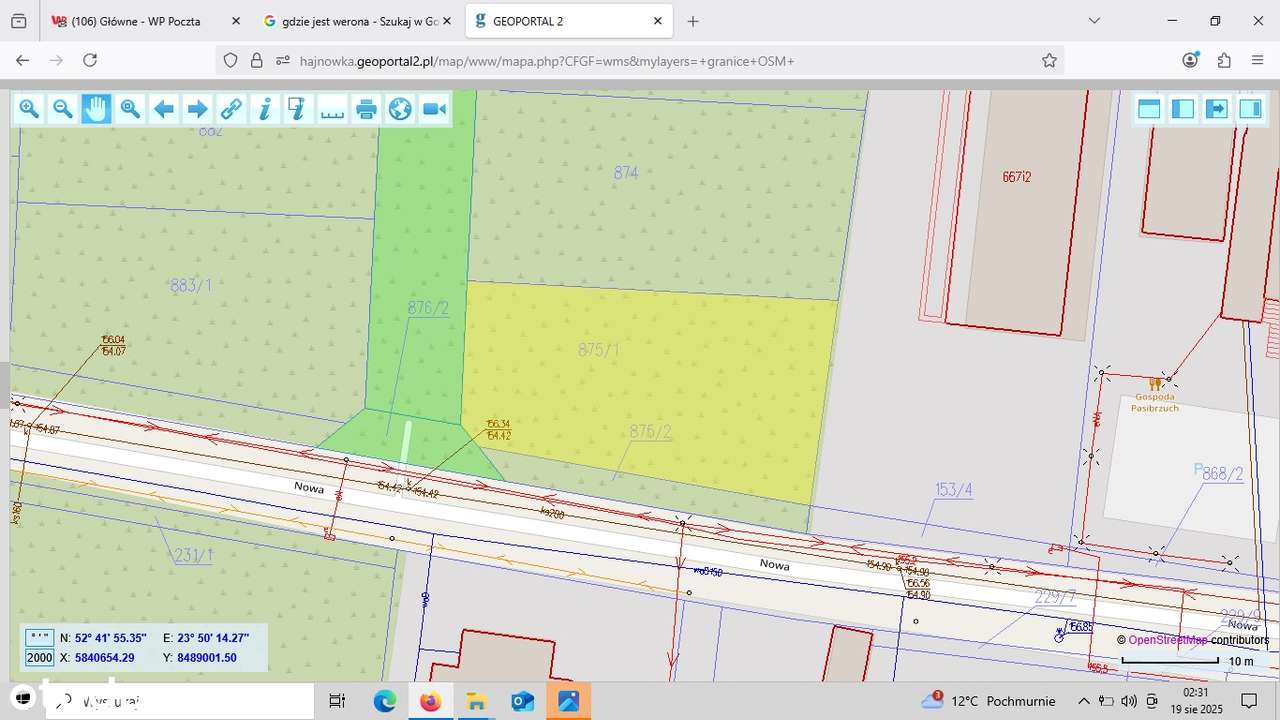Image resolution: width=1280 pixels, height=720 pixels.
Task: Open File Explorer from the taskbar
Action: [x=476, y=701]
